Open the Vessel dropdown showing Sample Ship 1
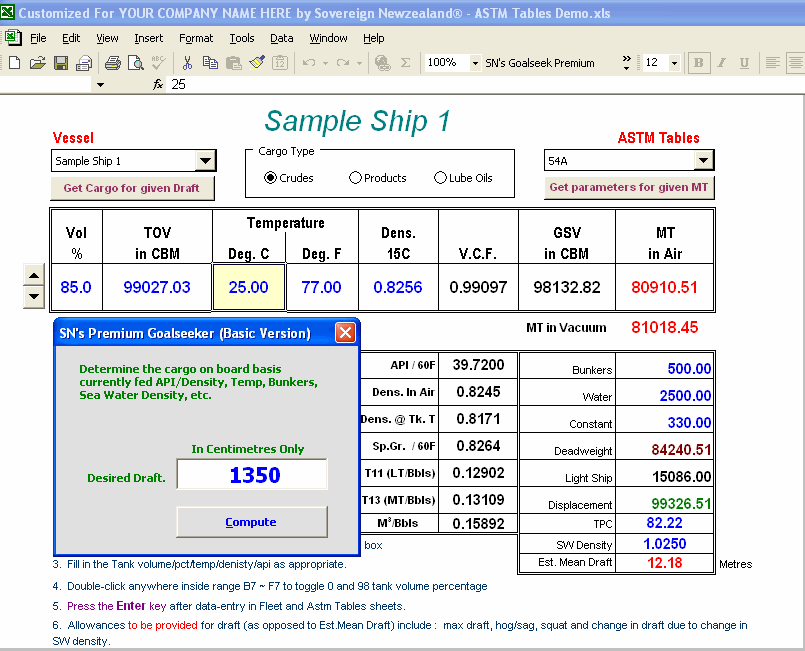805x651 pixels. 205,161
